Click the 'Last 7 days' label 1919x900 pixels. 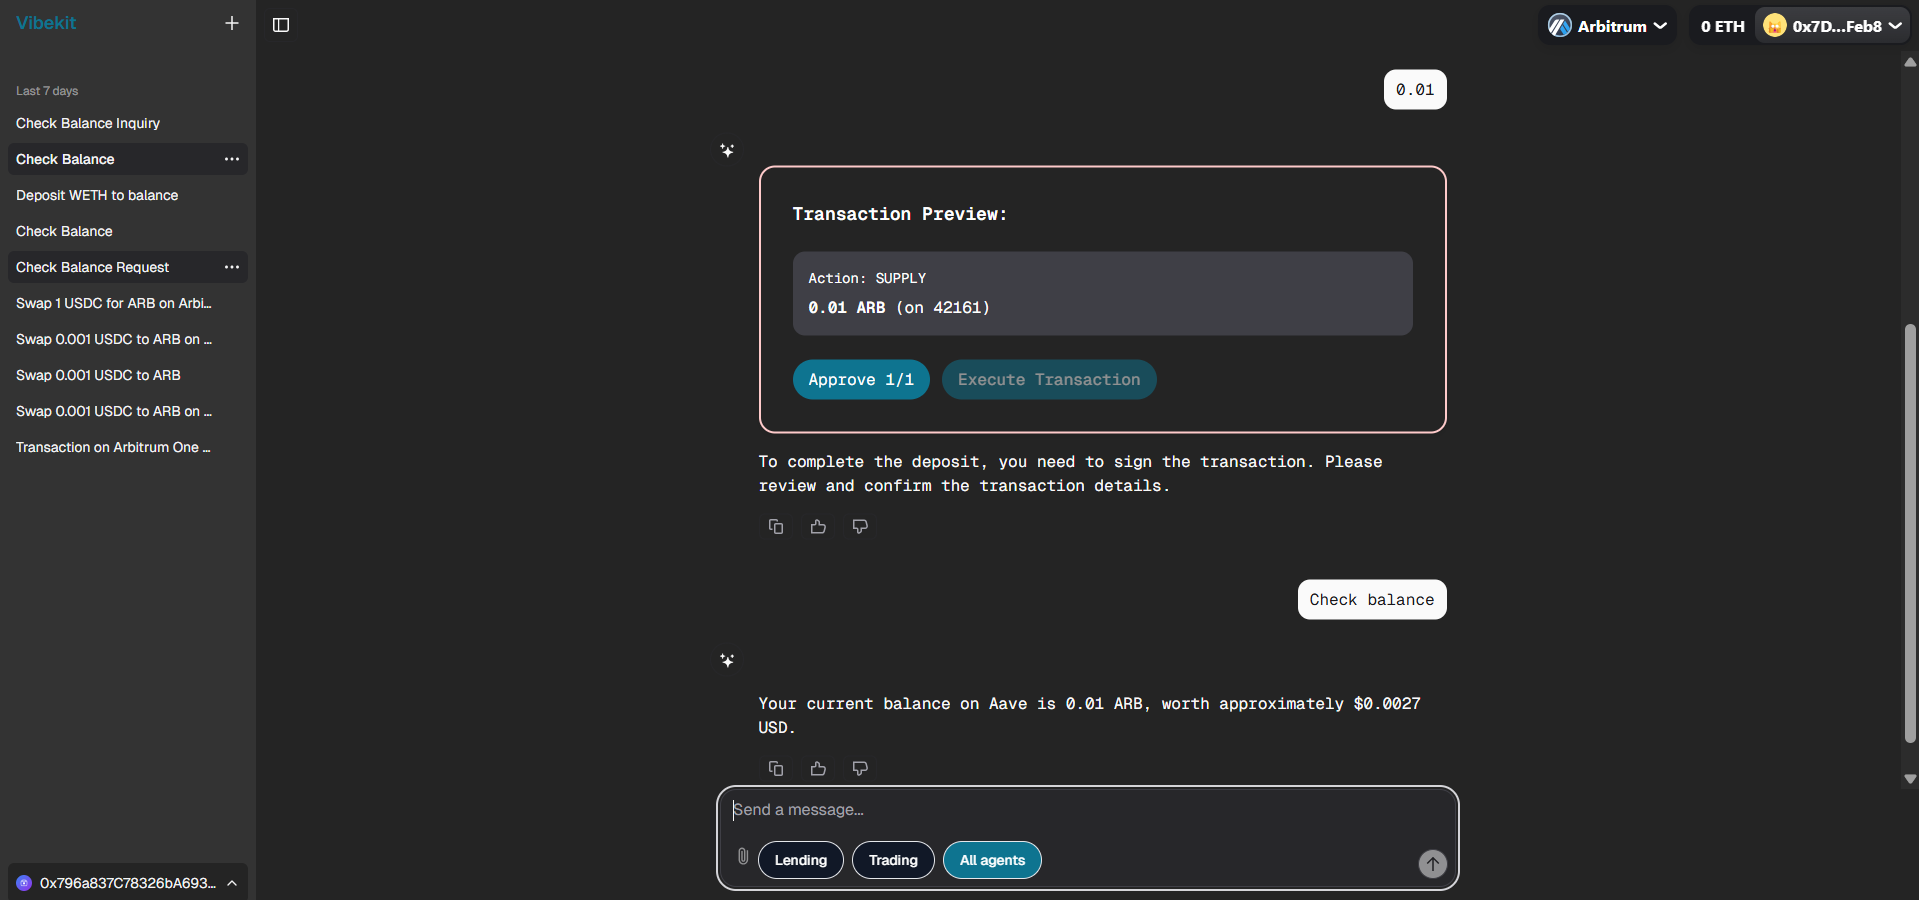coord(47,91)
